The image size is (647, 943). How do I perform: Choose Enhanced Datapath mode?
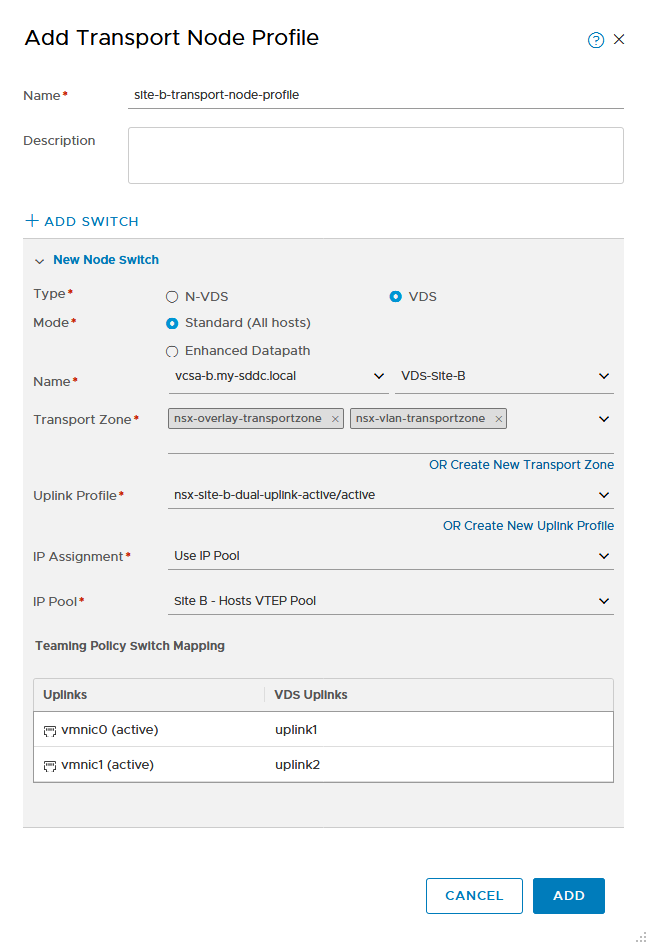(172, 351)
